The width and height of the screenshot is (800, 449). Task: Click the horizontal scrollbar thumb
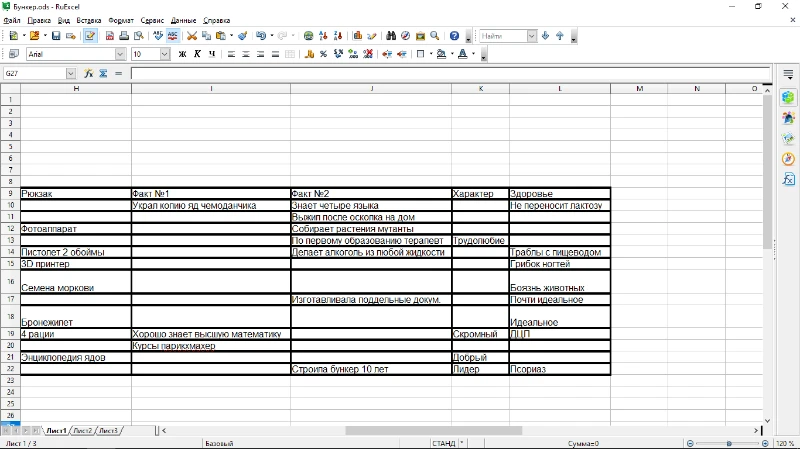coord(434,431)
